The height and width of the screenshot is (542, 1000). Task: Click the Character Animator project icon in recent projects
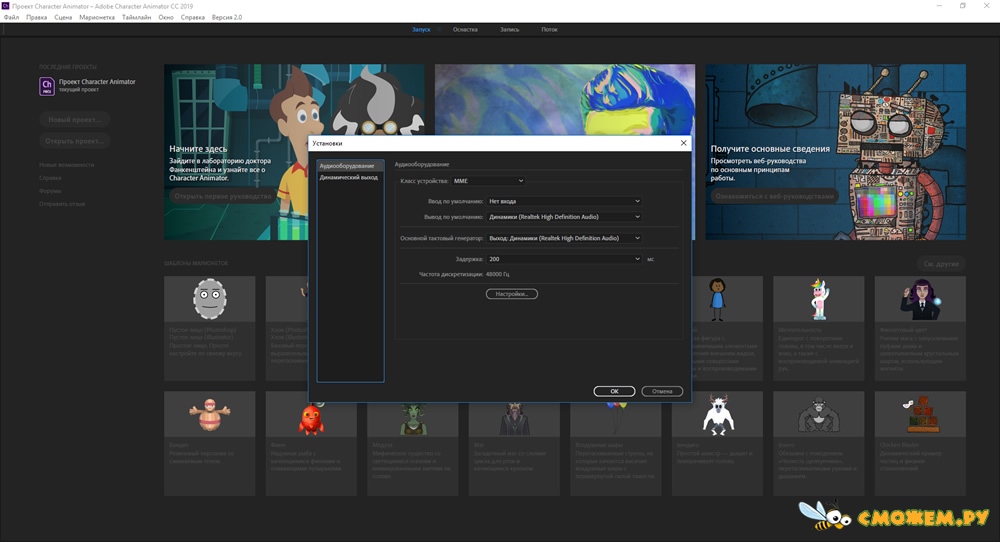click(x=47, y=86)
